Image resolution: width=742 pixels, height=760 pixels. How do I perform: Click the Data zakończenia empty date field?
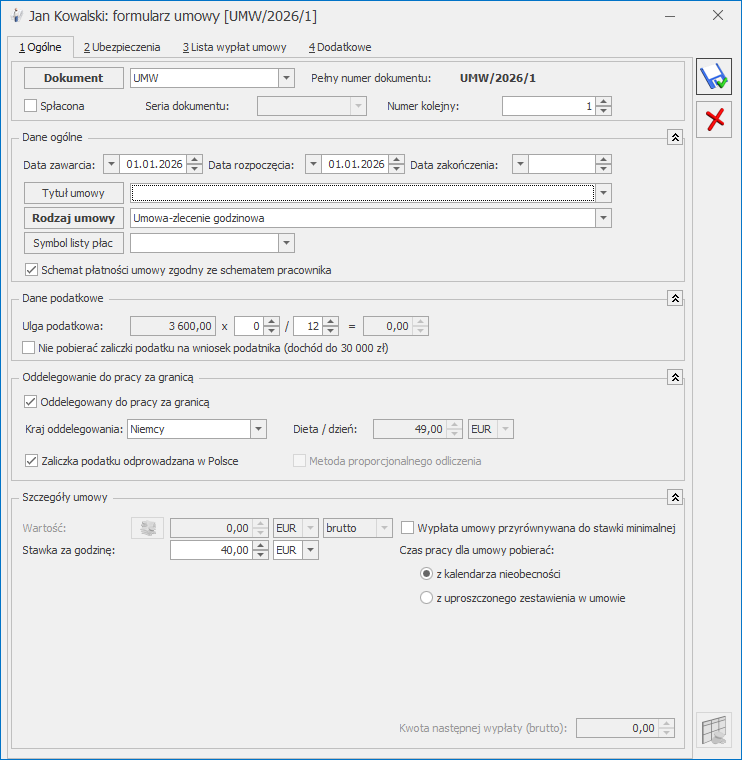point(562,164)
